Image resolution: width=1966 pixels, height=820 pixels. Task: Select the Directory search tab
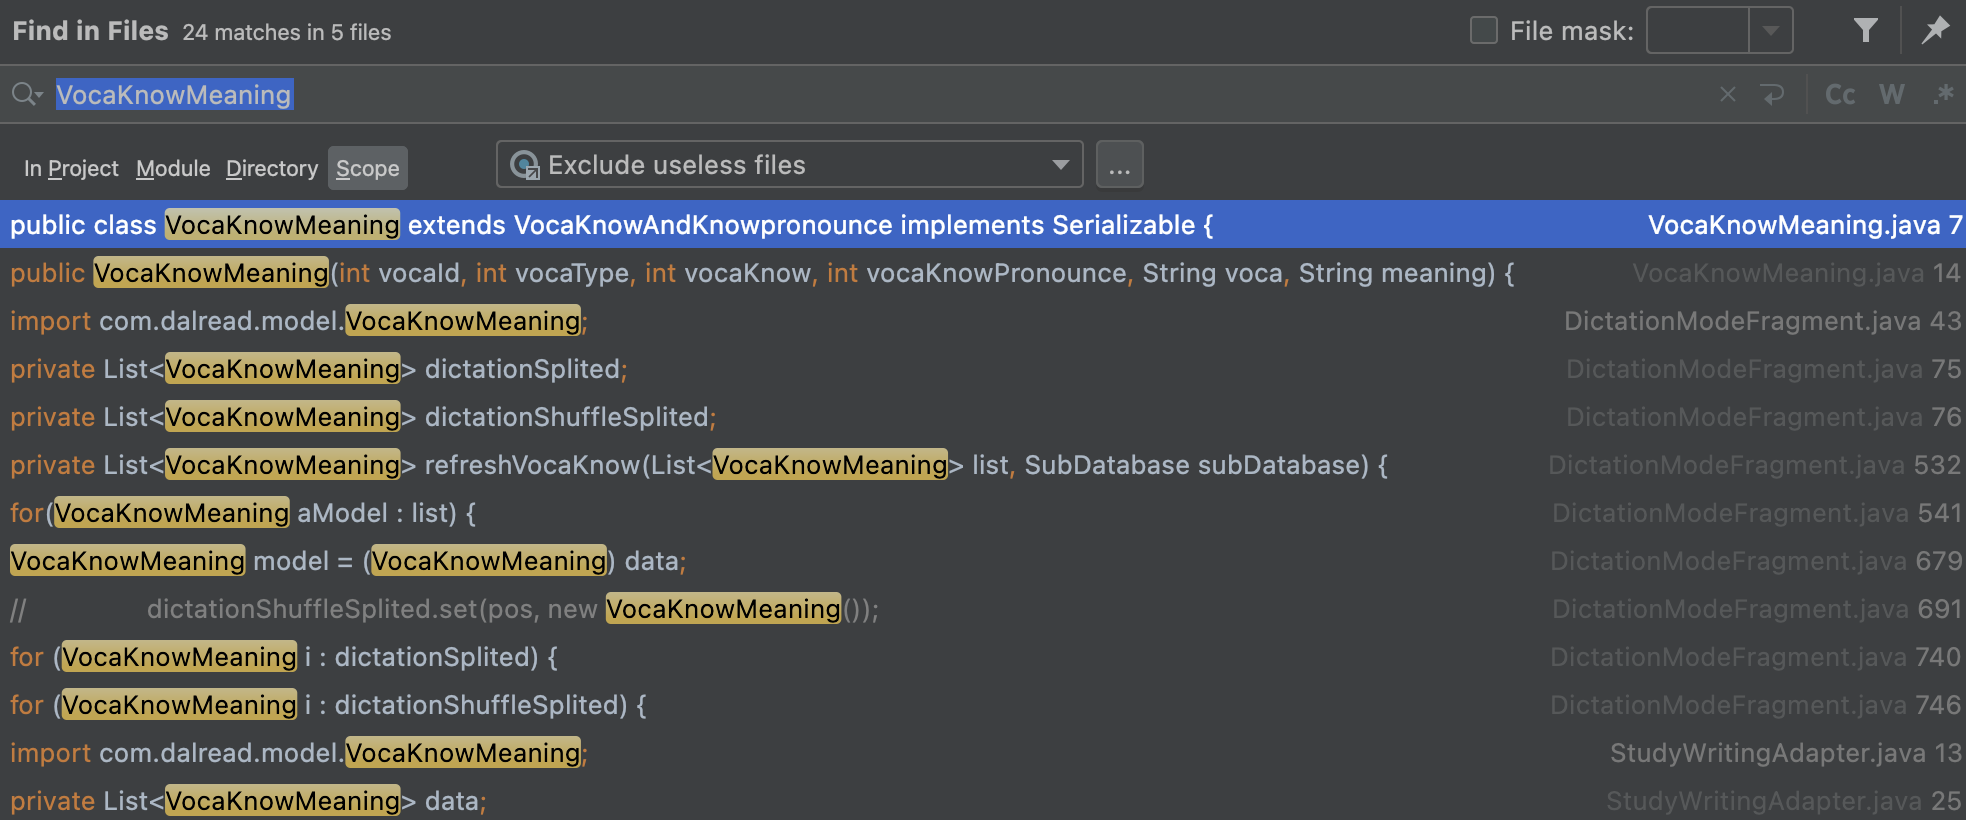[x=271, y=168]
